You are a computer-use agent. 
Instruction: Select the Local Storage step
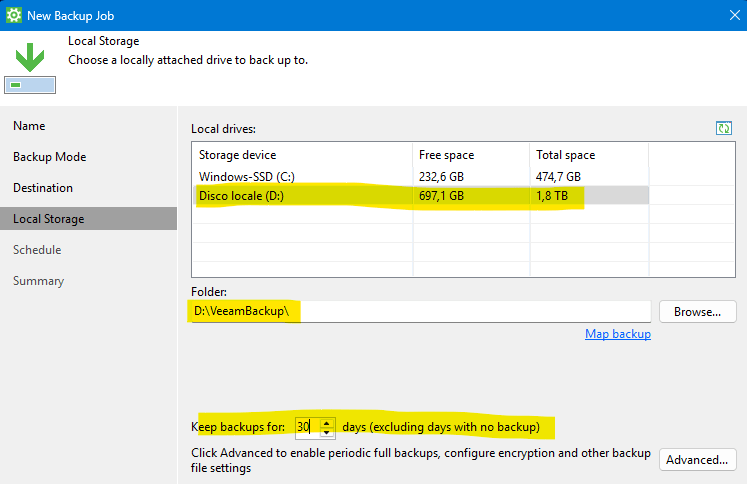(48, 219)
